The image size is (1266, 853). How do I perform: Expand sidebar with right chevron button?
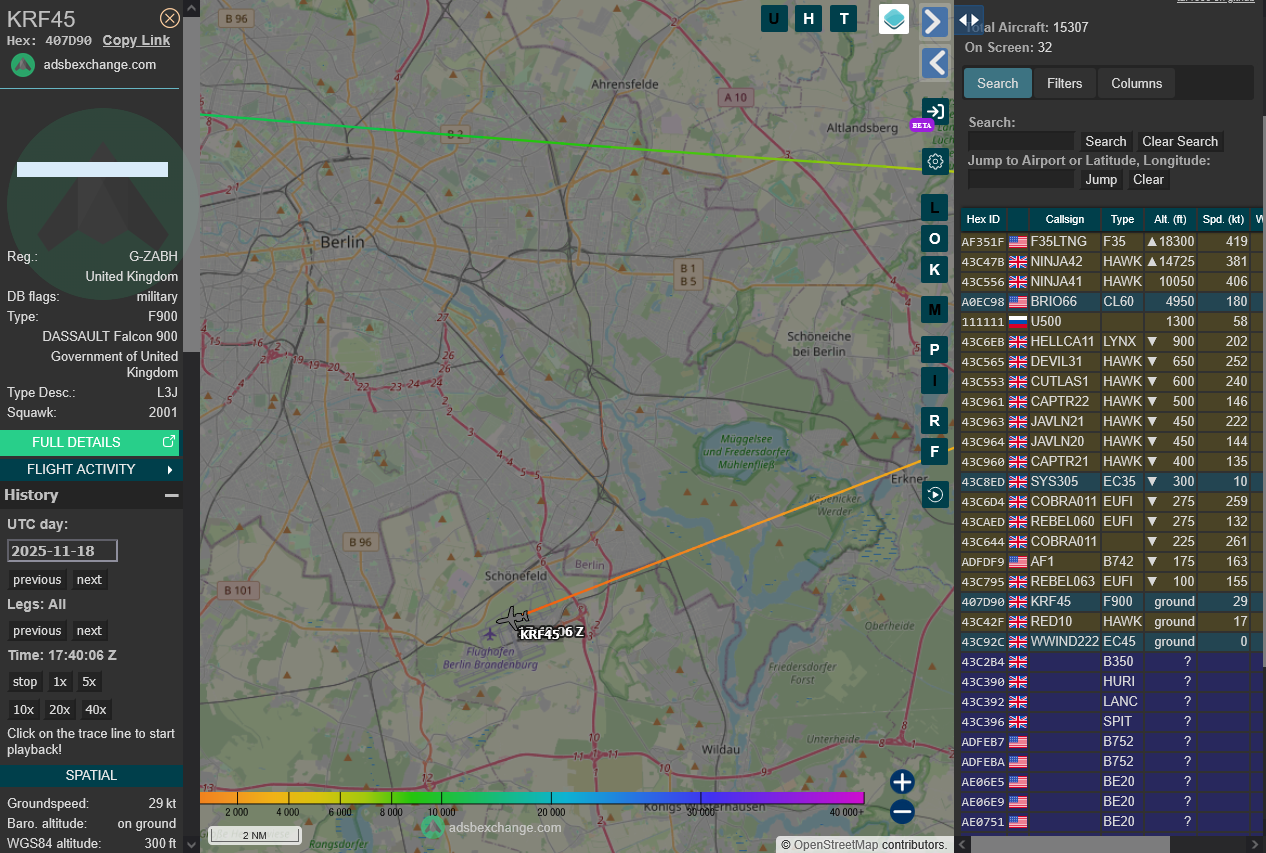[x=934, y=21]
